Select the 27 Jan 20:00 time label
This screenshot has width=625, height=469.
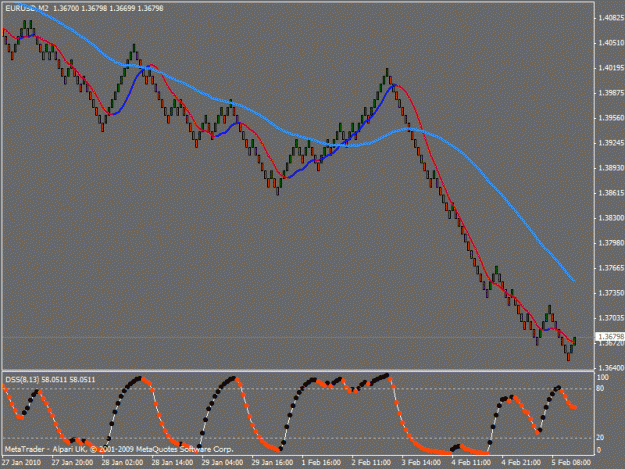pos(72,463)
